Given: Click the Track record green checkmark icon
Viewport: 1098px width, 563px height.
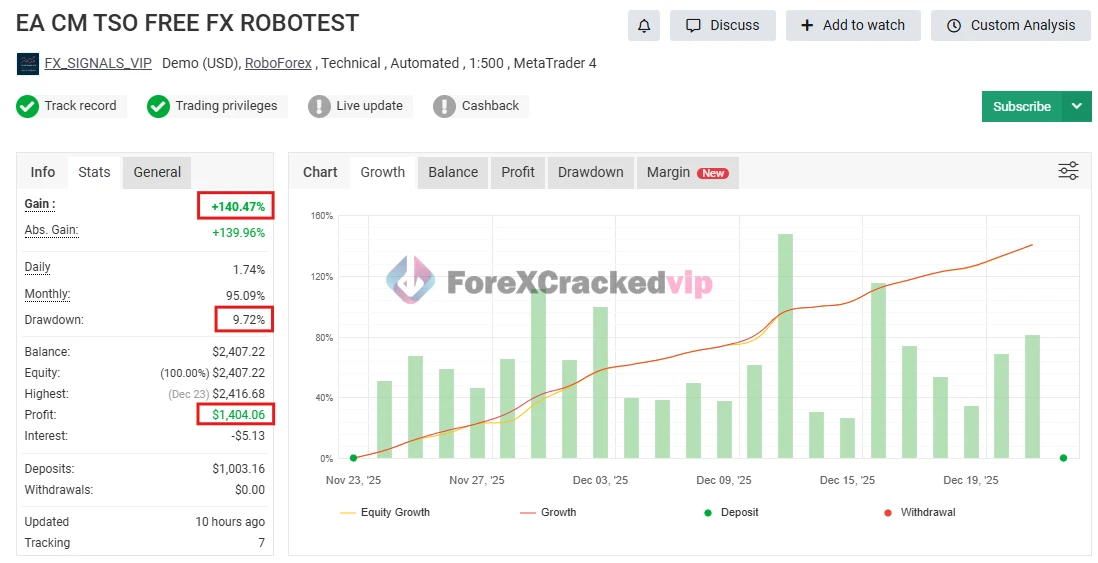Looking at the screenshot, I should [x=27, y=106].
